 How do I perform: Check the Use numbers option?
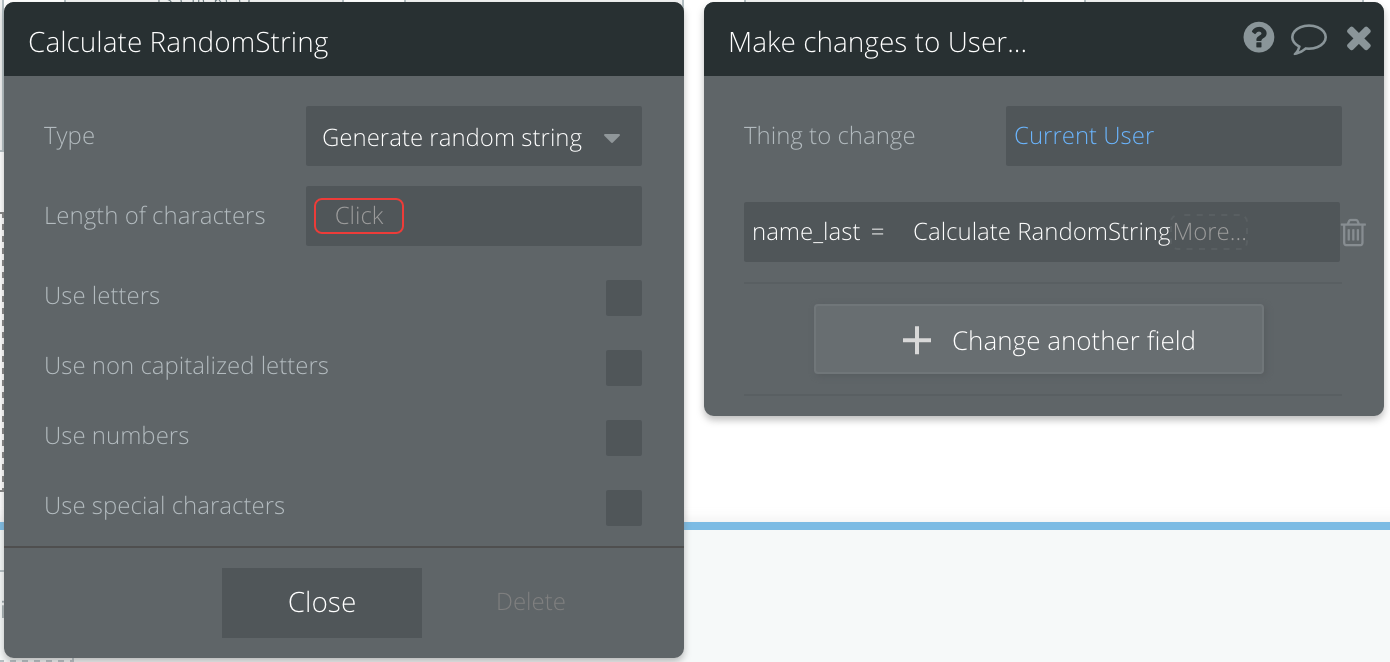[623, 438]
